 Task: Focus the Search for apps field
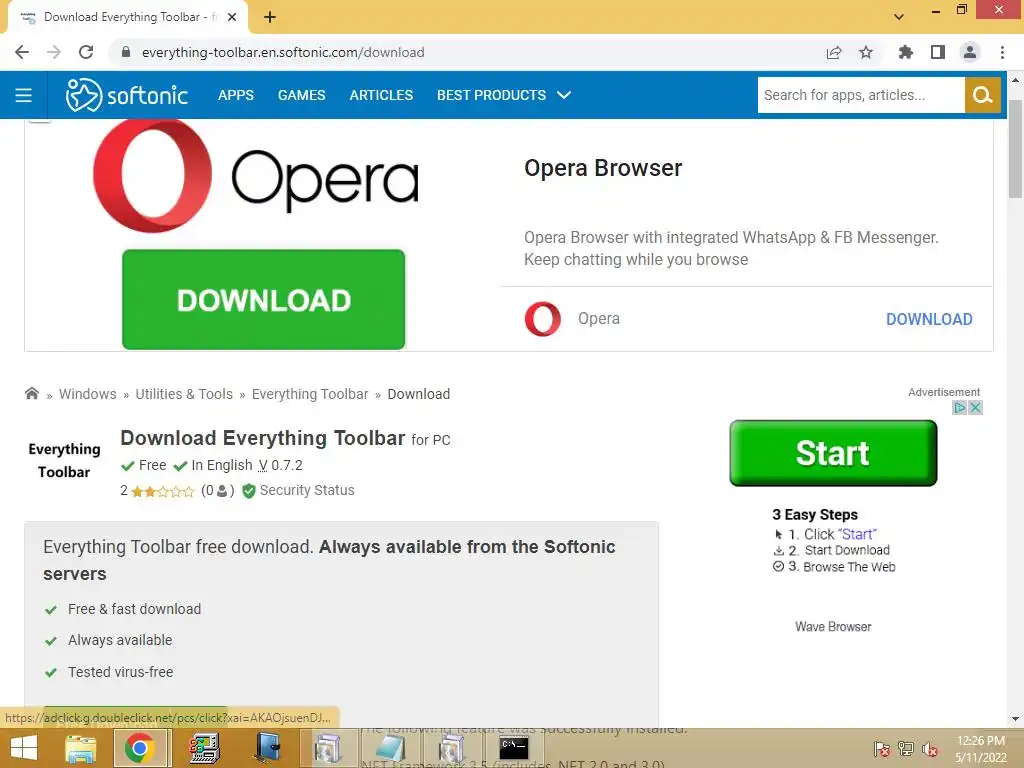(x=861, y=95)
